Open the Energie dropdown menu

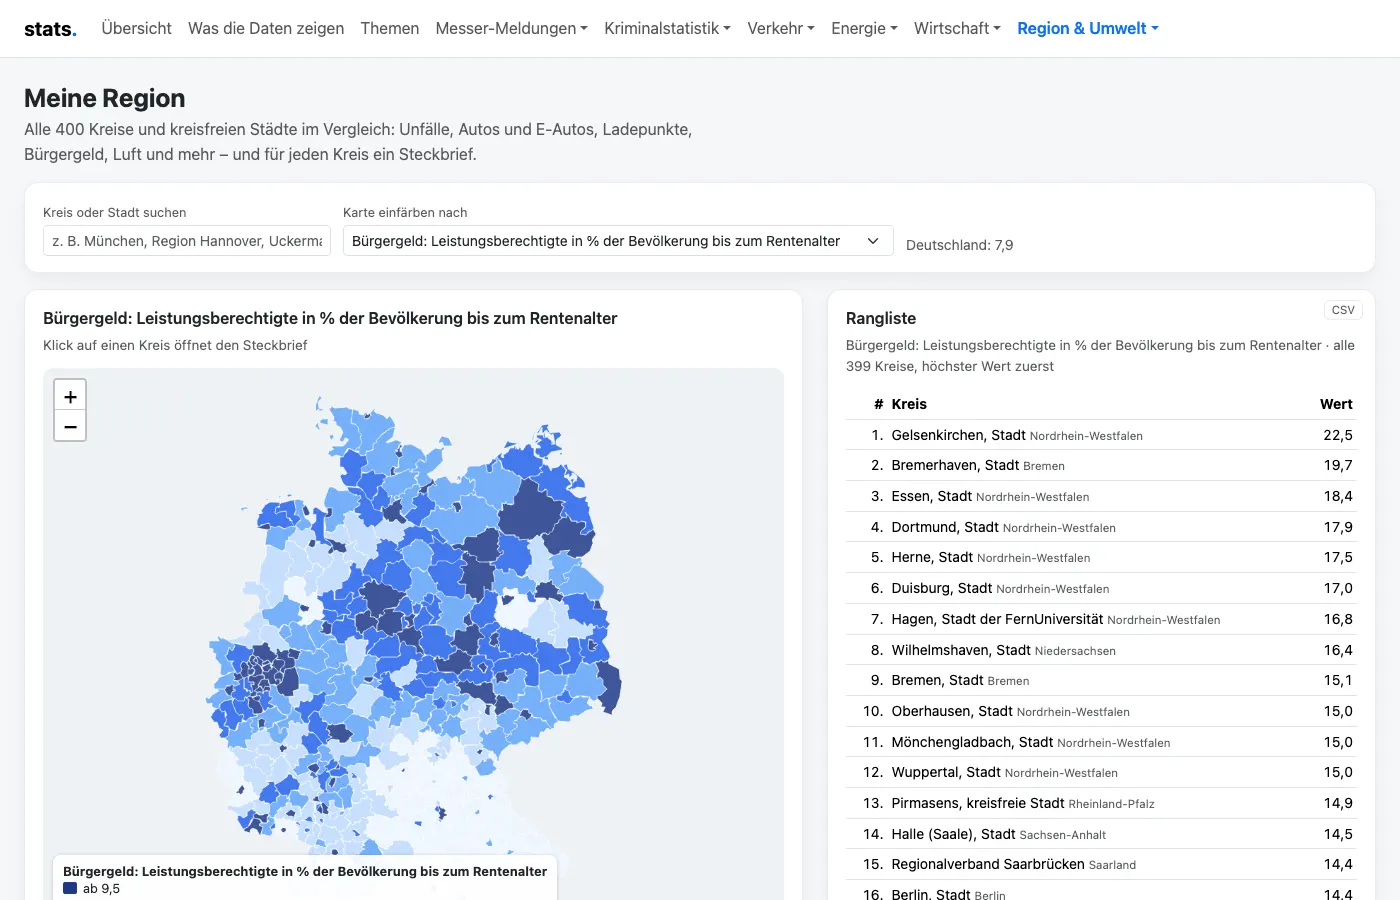pos(864,28)
